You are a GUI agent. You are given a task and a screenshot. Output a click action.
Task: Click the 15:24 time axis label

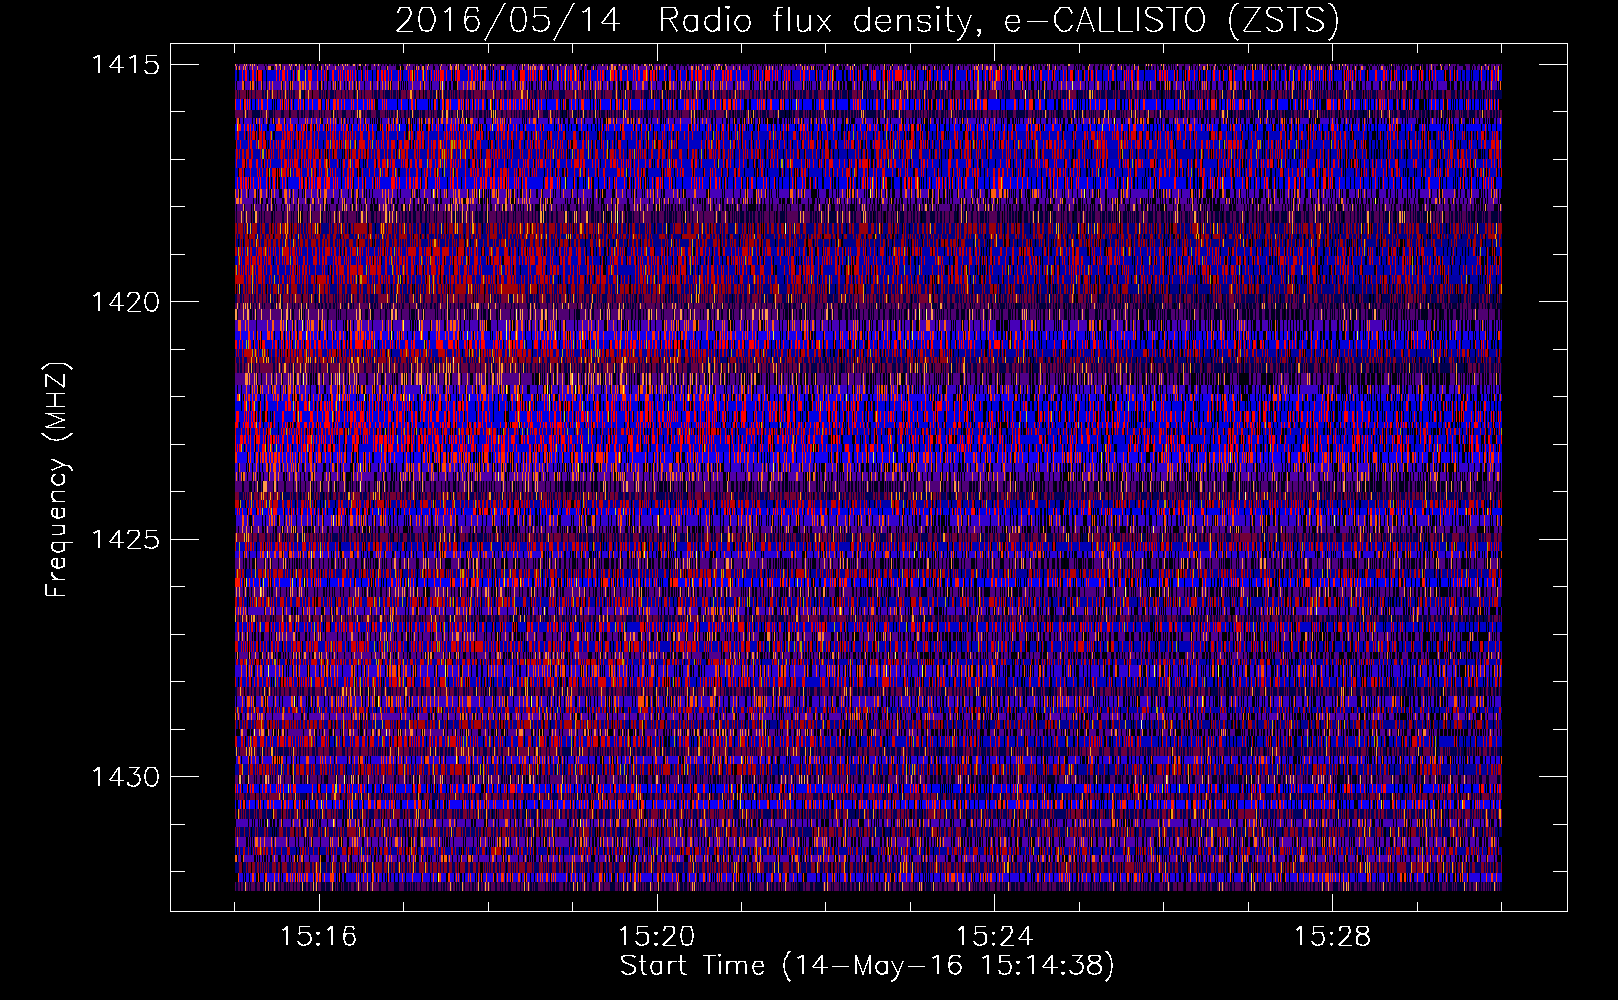994,937
